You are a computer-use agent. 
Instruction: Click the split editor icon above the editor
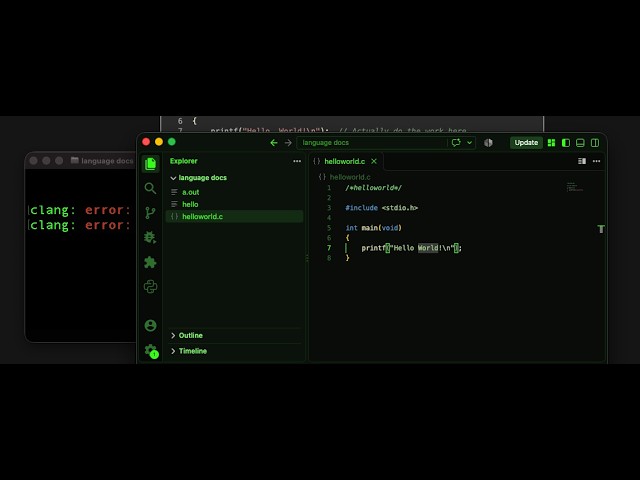tap(582, 161)
